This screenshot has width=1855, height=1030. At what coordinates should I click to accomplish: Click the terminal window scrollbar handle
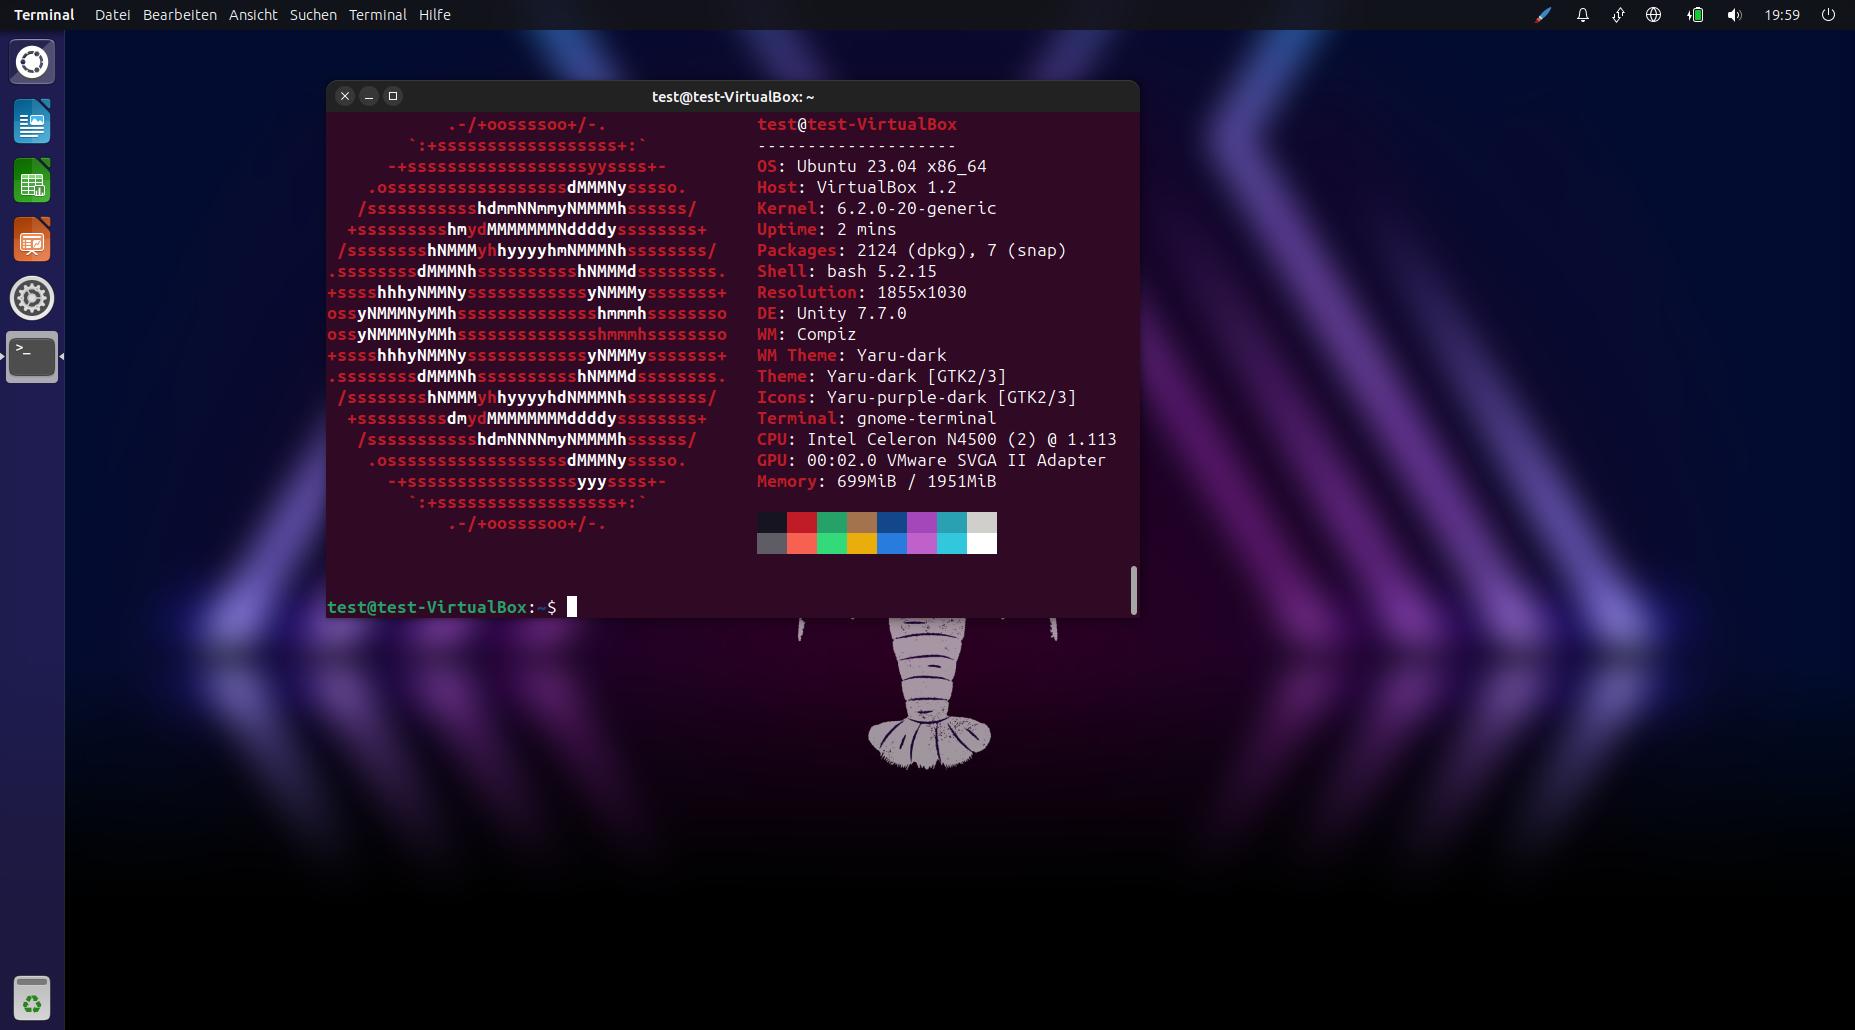1133,590
